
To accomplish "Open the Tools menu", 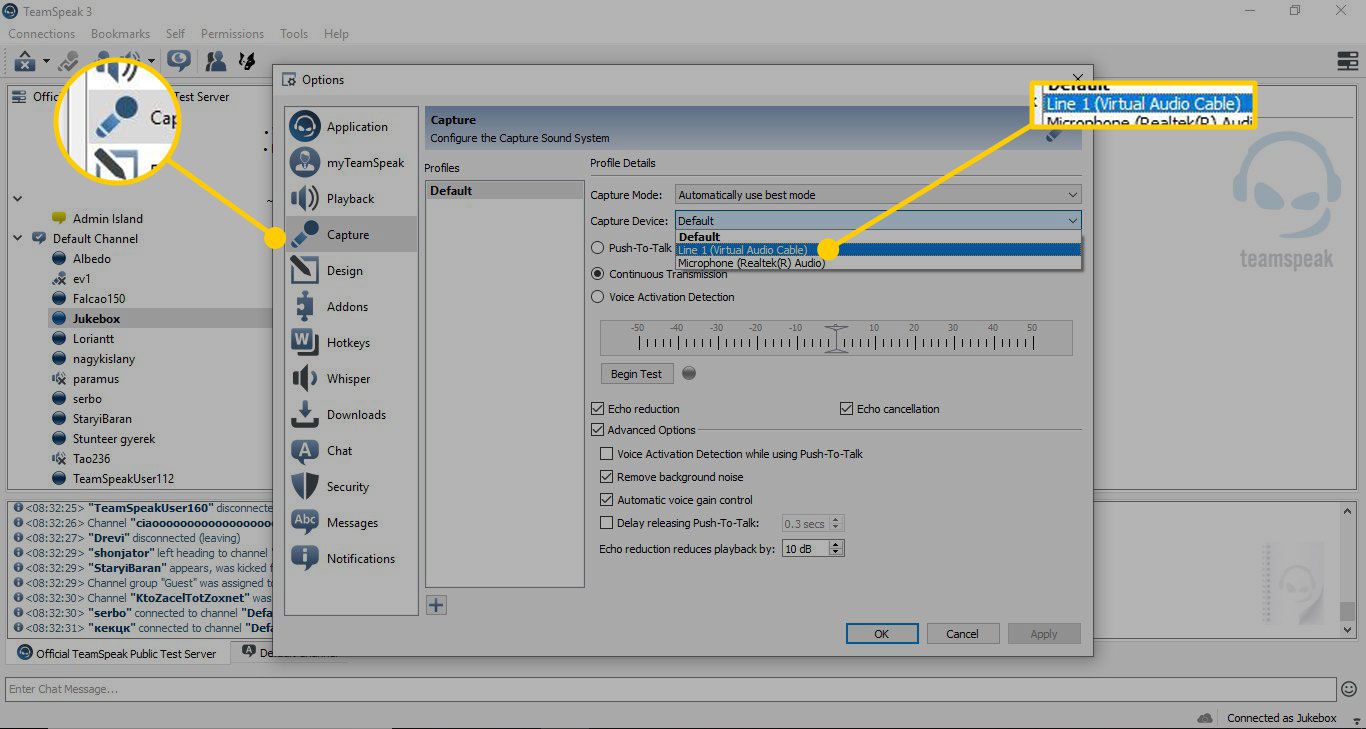I will click(294, 33).
